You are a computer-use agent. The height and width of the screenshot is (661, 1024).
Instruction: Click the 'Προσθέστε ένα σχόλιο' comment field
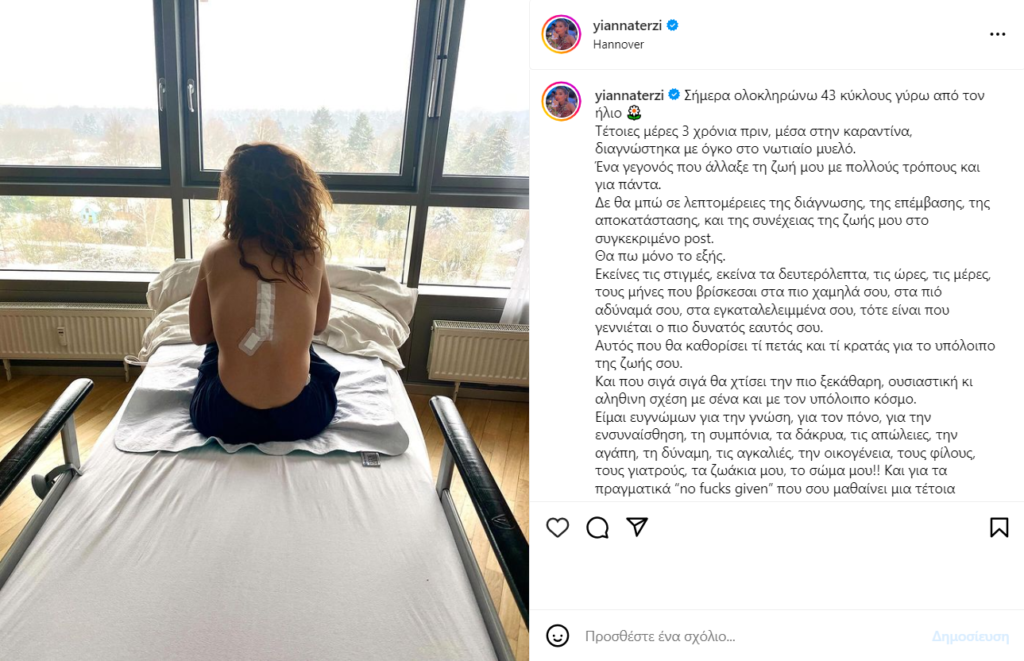tap(660, 636)
